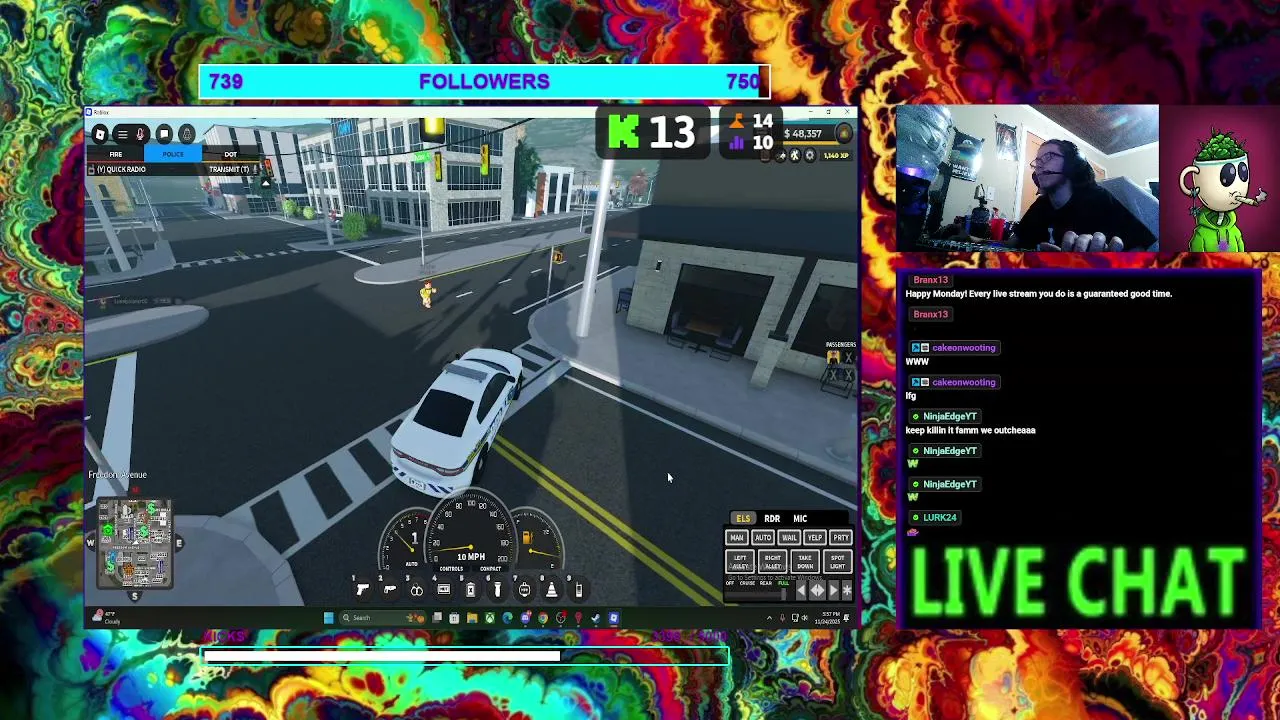The height and width of the screenshot is (720, 1280).
Task: Click the COMPACT button under speedometer
Action: (490, 569)
